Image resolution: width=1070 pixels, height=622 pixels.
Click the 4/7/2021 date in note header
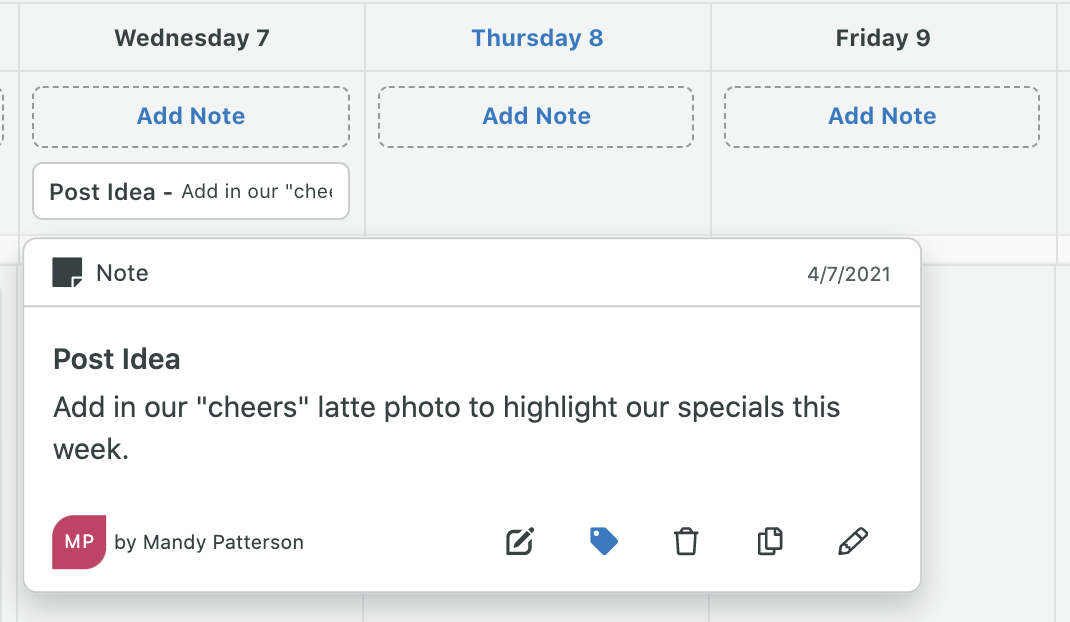pos(849,274)
